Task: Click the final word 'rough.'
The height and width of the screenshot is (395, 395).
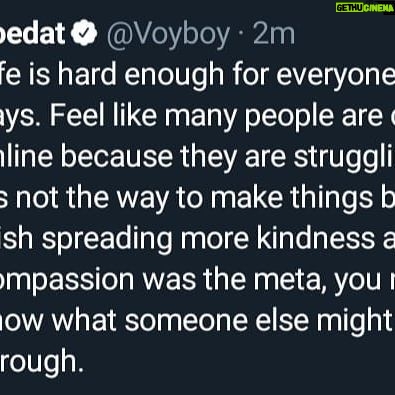Action: pos(41,362)
